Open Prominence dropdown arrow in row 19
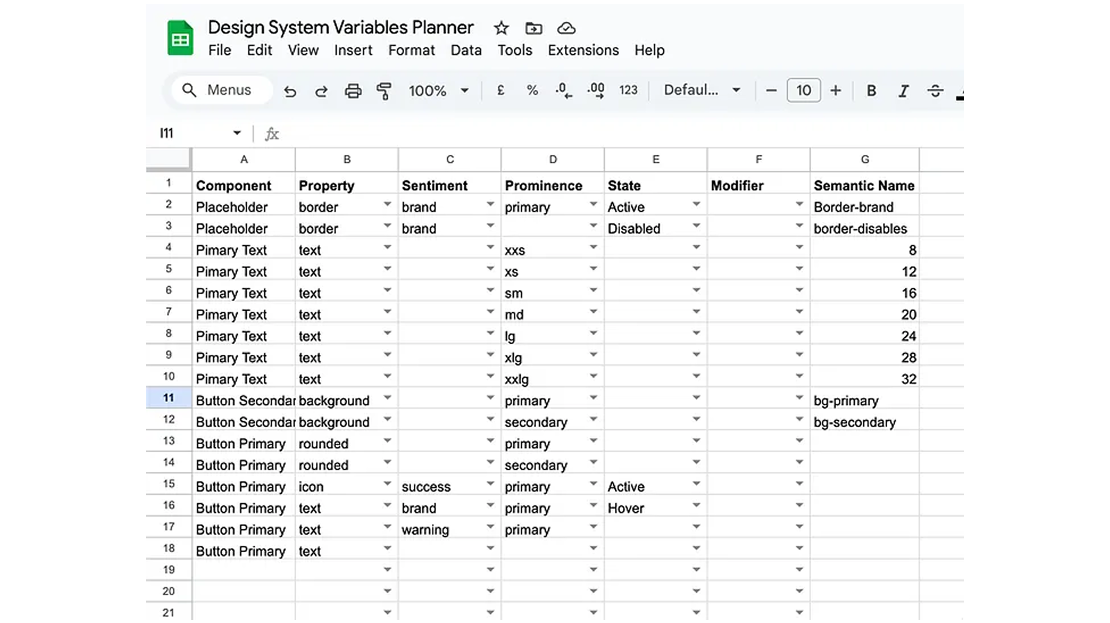Viewport: 1110px width, 623px height. coord(593,569)
